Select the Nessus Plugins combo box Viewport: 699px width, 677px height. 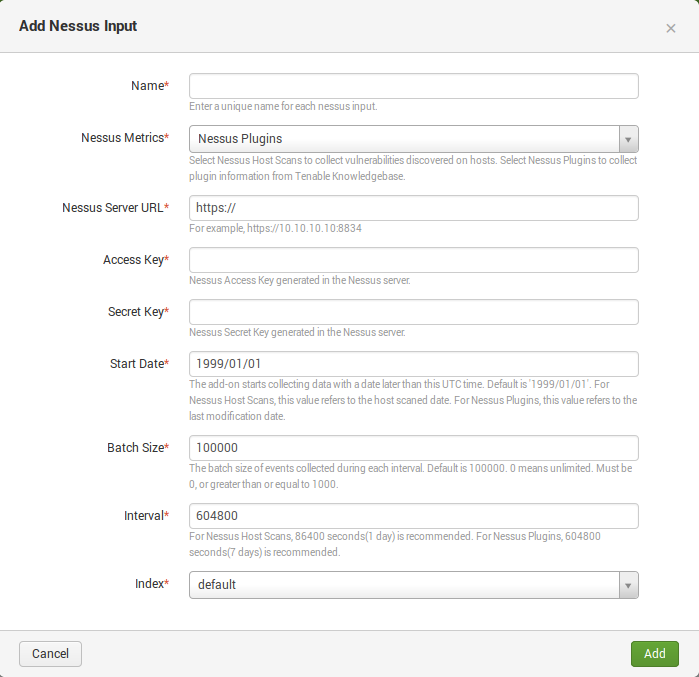click(x=414, y=139)
